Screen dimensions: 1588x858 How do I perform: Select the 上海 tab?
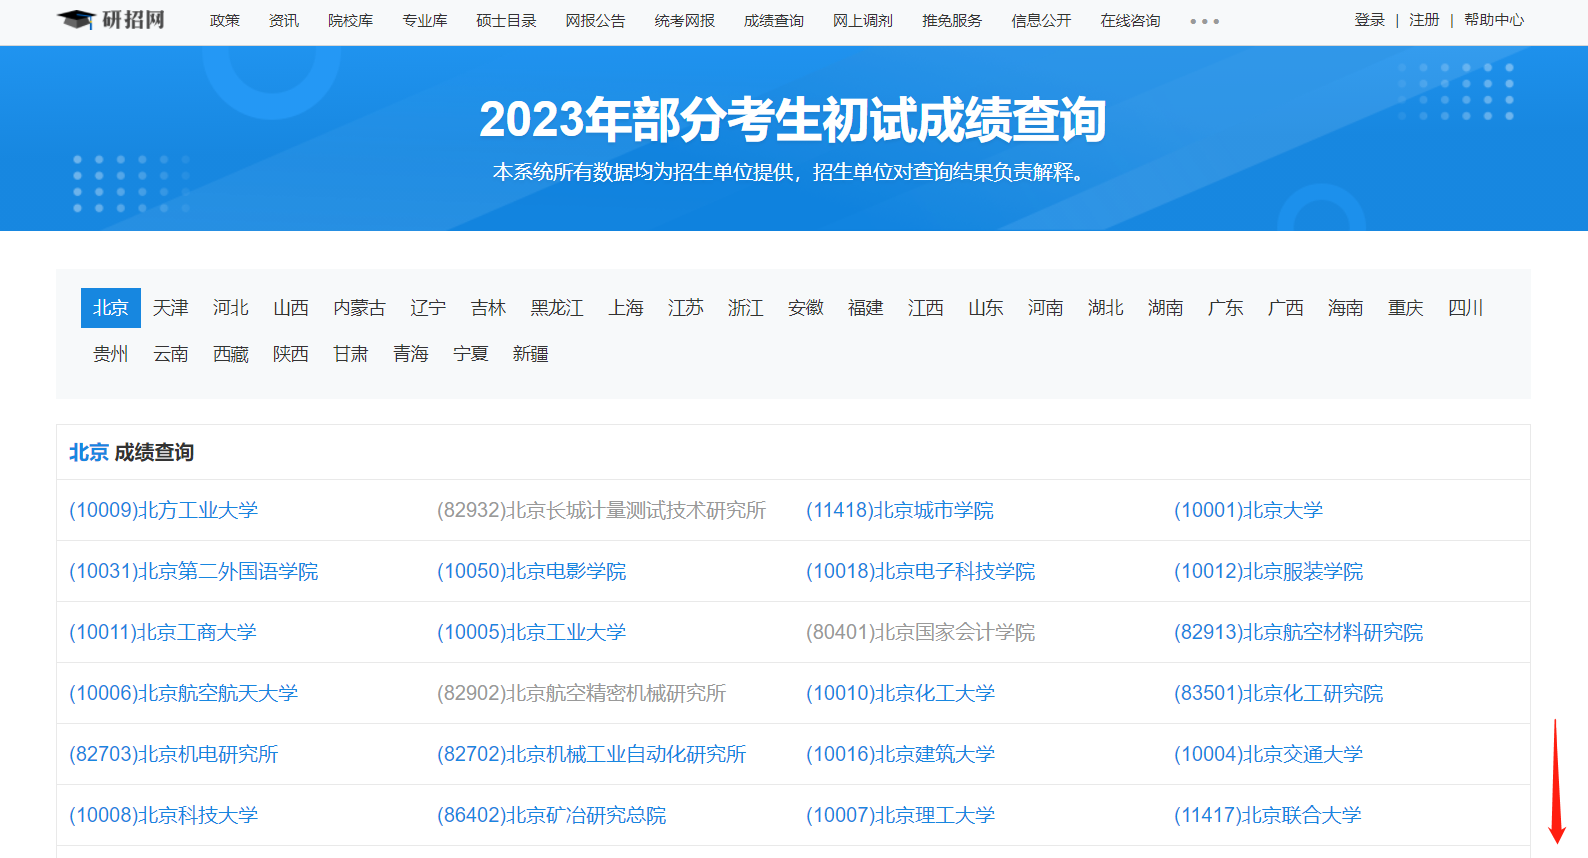(x=626, y=308)
